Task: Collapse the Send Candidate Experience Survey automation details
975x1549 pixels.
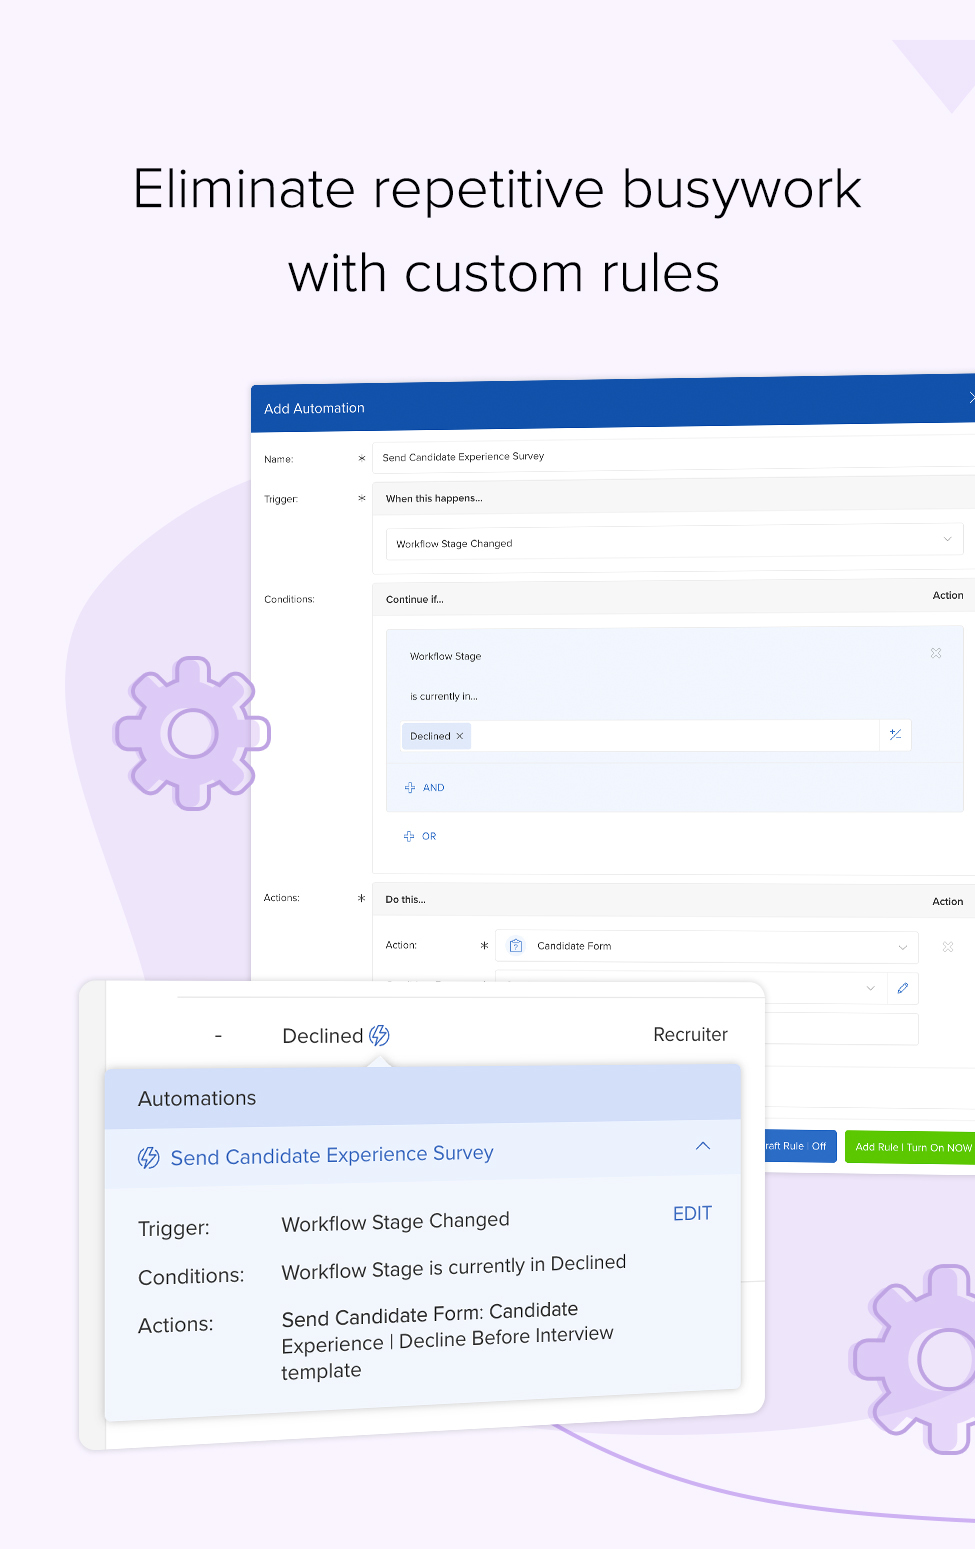Action: coord(703,1146)
